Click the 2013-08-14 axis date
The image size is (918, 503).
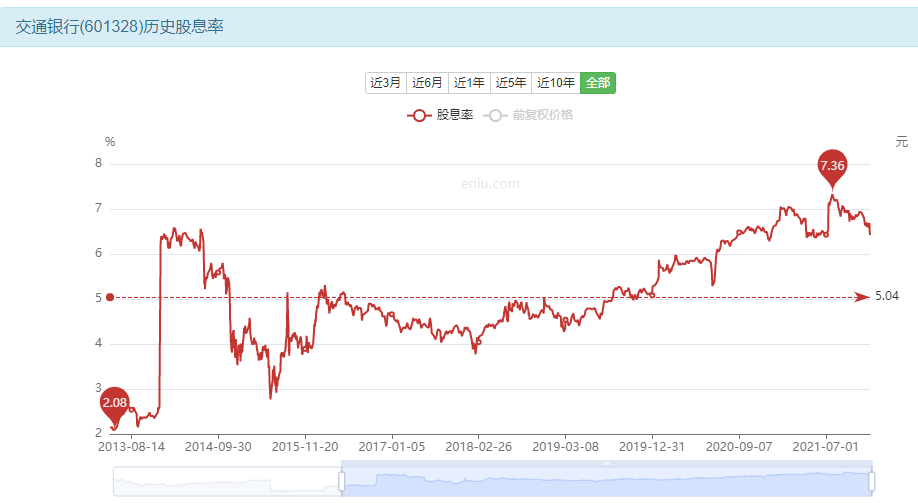pyautogui.click(x=131, y=447)
